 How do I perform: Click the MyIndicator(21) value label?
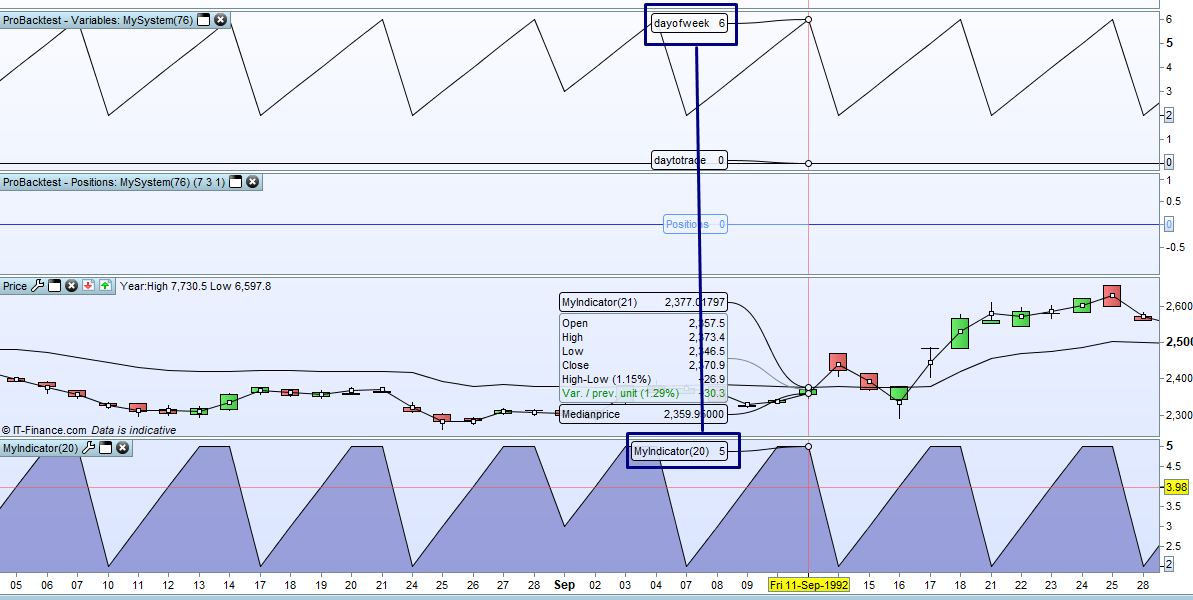coord(643,302)
